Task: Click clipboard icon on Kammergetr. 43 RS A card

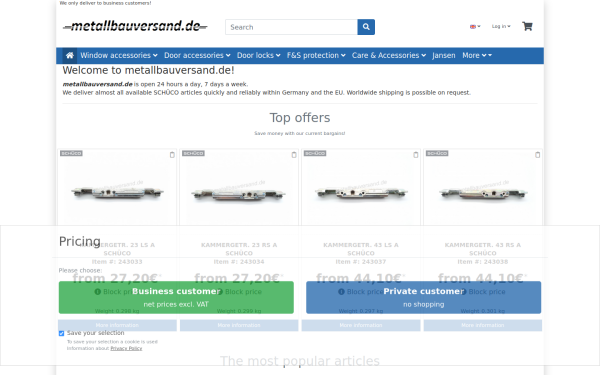Action: click(x=538, y=155)
